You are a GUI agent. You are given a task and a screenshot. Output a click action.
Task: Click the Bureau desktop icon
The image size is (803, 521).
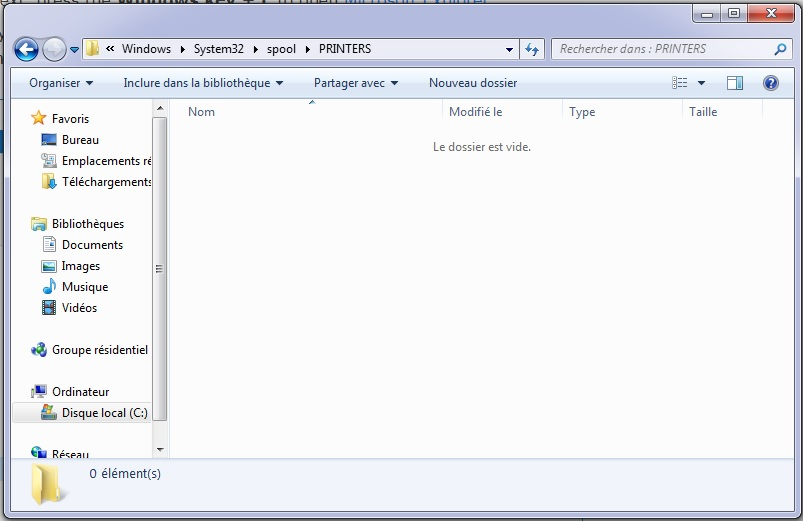click(x=49, y=139)
